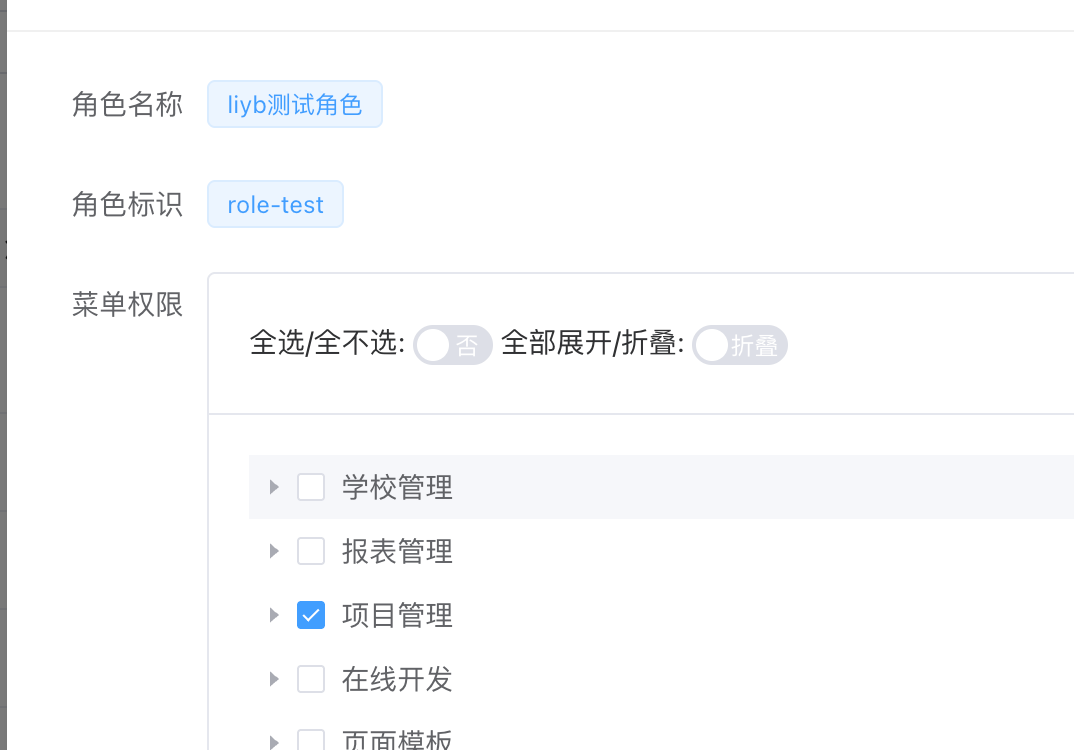
Task: Check the 在线开发 checkbox
Action: tap(311, 679)
